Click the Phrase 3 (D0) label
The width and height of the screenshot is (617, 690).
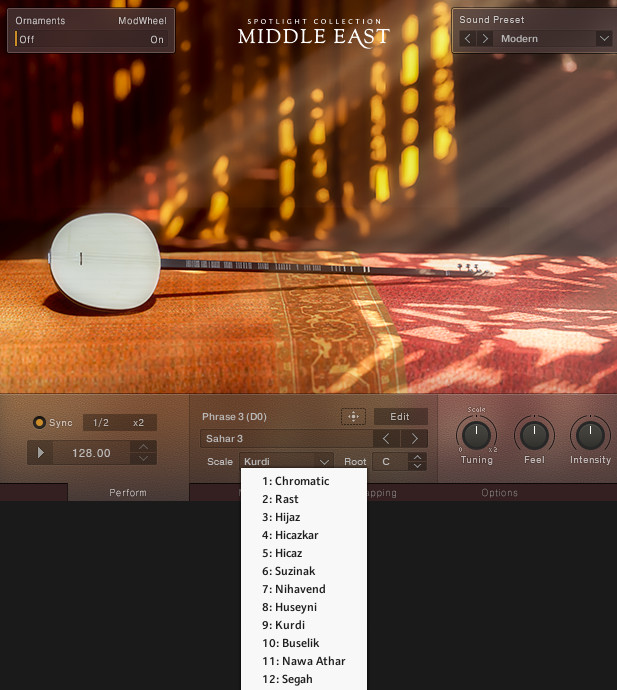(x=234, y=416)
